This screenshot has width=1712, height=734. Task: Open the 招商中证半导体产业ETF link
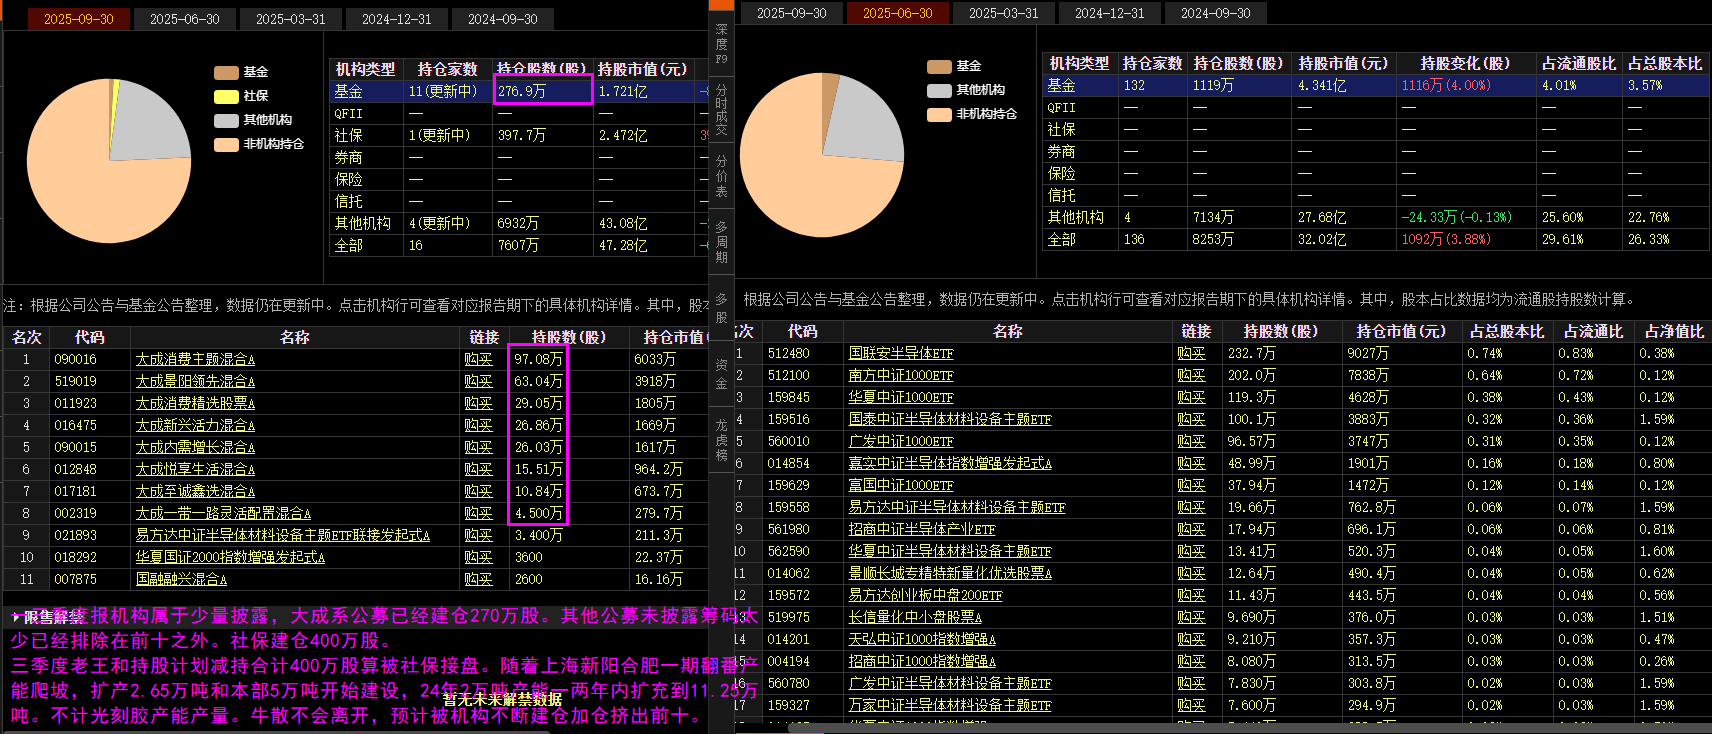[x=922, y=529]
